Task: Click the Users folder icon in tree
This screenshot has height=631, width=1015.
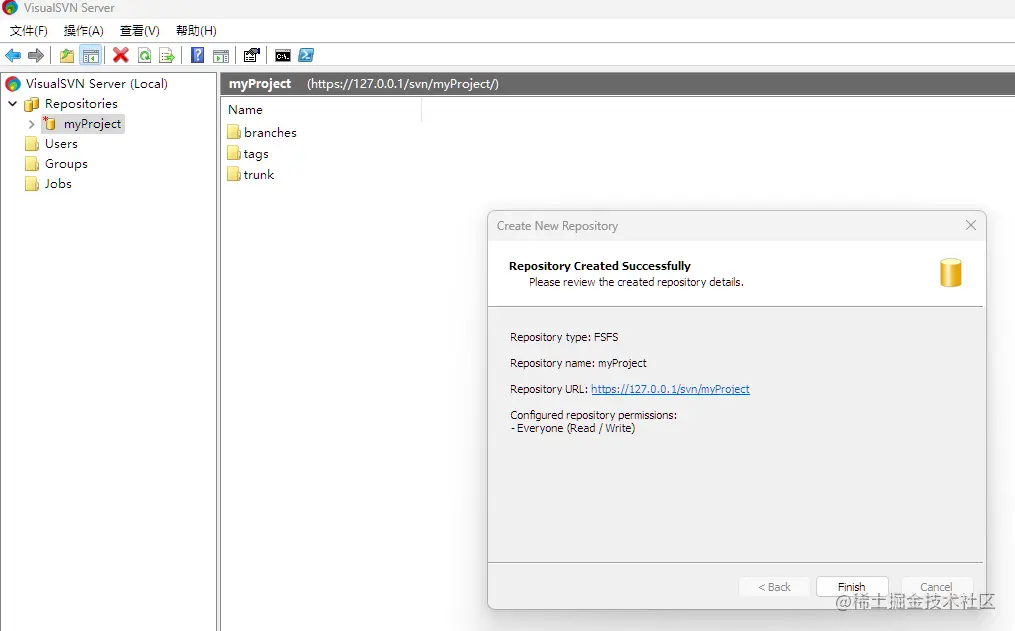Action: pos(32,144)
